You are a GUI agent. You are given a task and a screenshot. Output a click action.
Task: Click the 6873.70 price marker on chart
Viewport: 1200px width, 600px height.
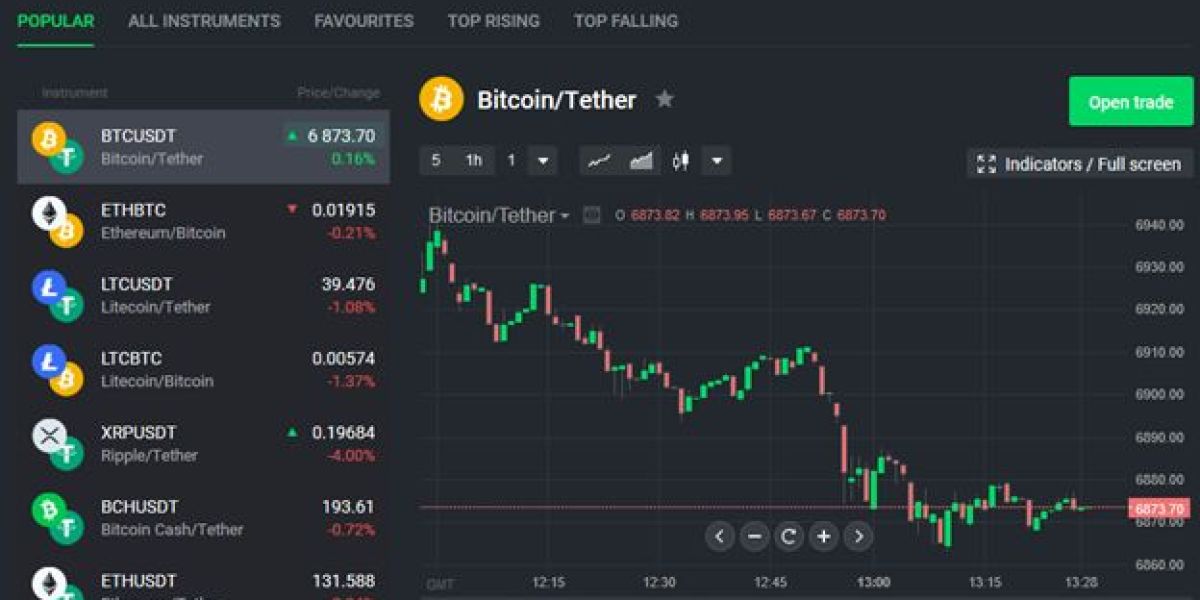tap(1160, 507)
